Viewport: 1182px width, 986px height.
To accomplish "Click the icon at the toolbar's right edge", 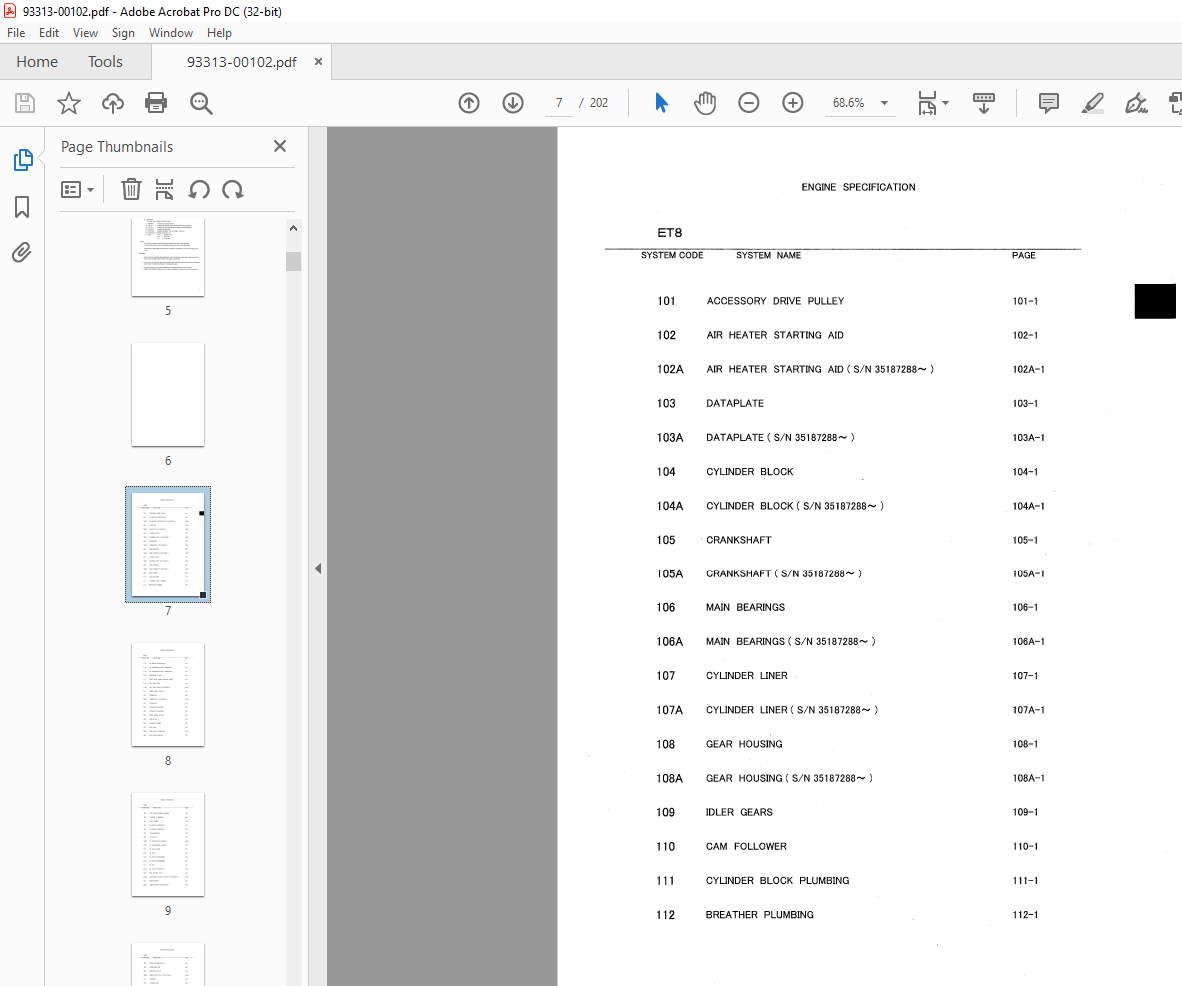I will pos(1174,103).
